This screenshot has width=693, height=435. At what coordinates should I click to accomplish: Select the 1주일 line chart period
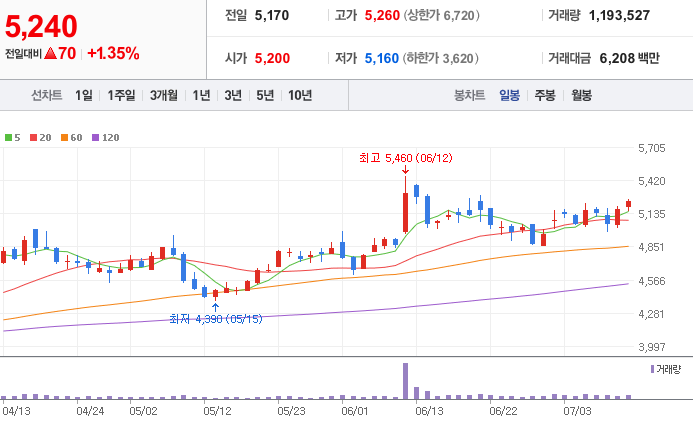[x=121, y=95]
